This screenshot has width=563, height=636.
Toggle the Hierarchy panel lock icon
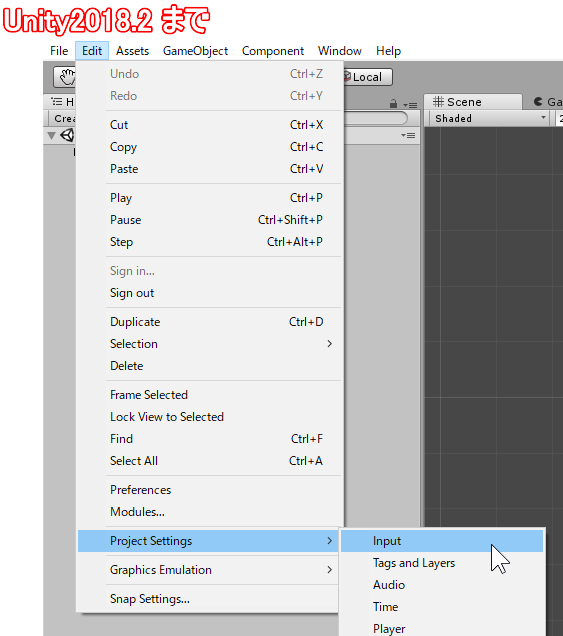coord(393,104)
